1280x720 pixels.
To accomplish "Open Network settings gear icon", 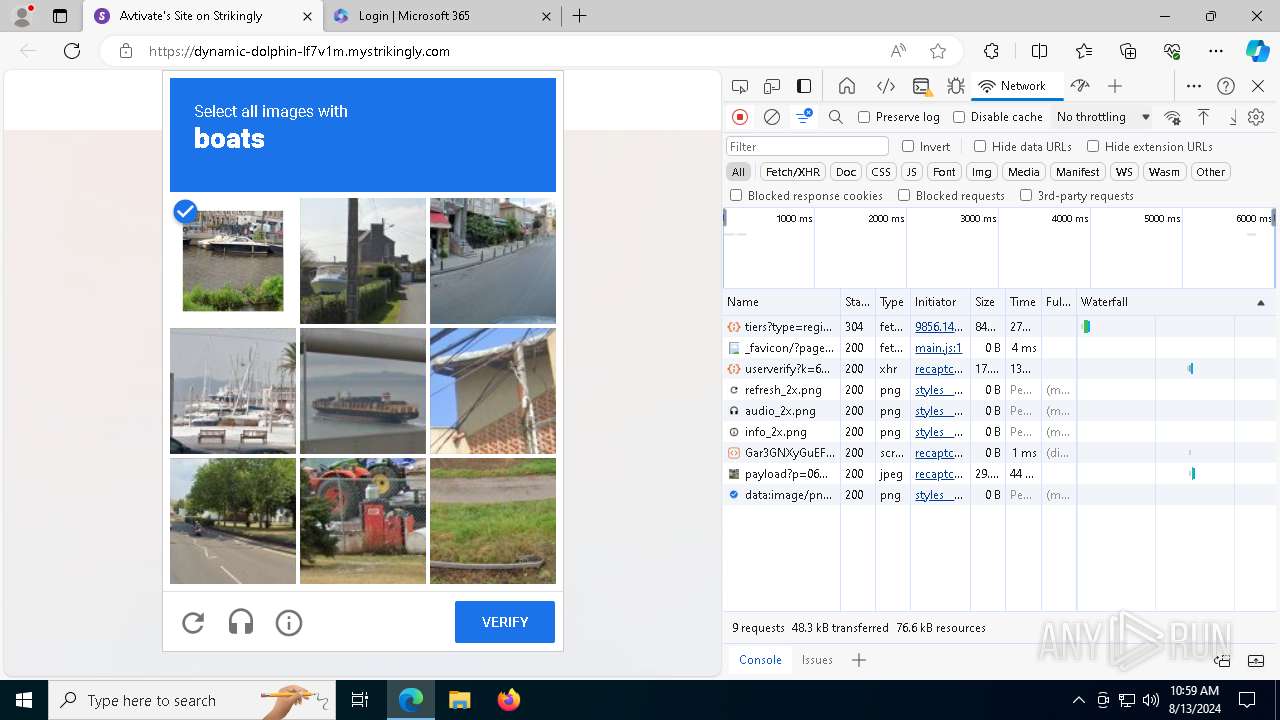I will coord(1257,117).
